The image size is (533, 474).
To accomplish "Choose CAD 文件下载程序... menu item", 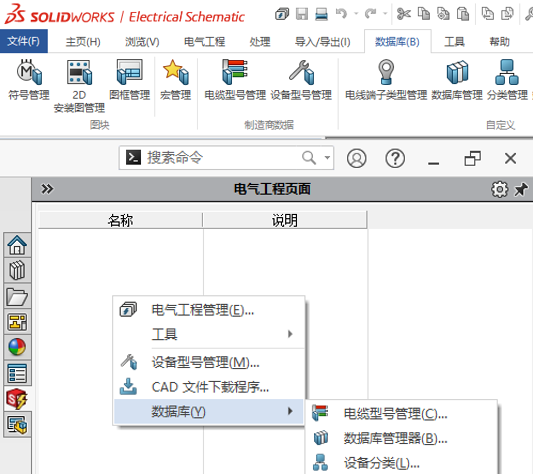I will [x=209, y=387].
